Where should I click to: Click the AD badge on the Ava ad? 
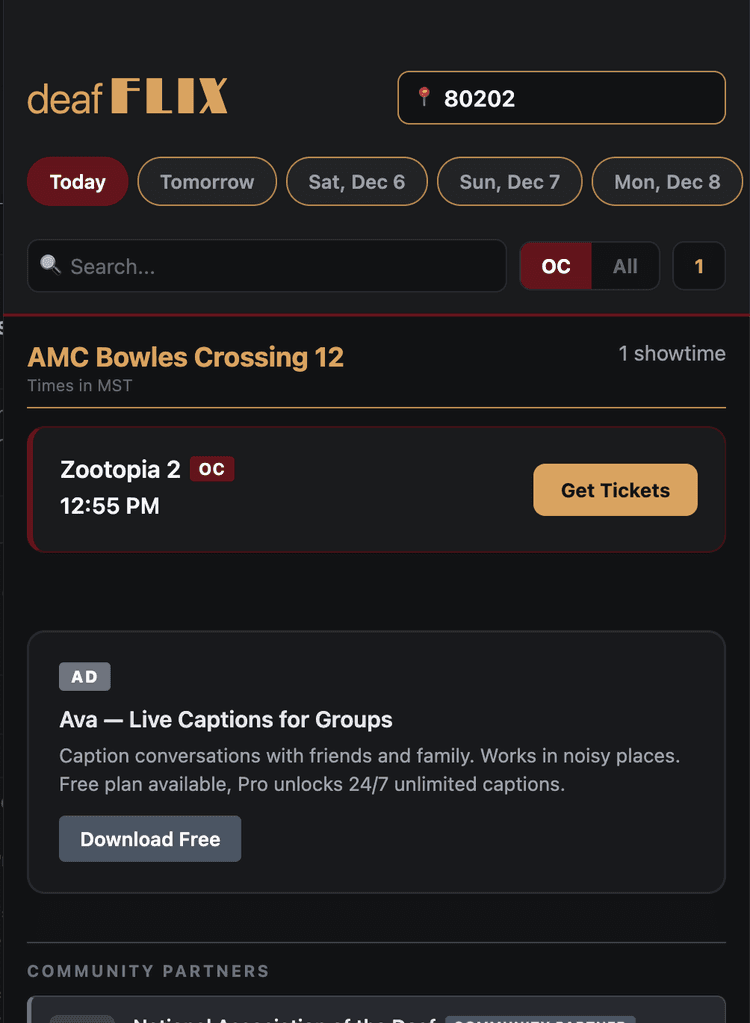(85, 676)
